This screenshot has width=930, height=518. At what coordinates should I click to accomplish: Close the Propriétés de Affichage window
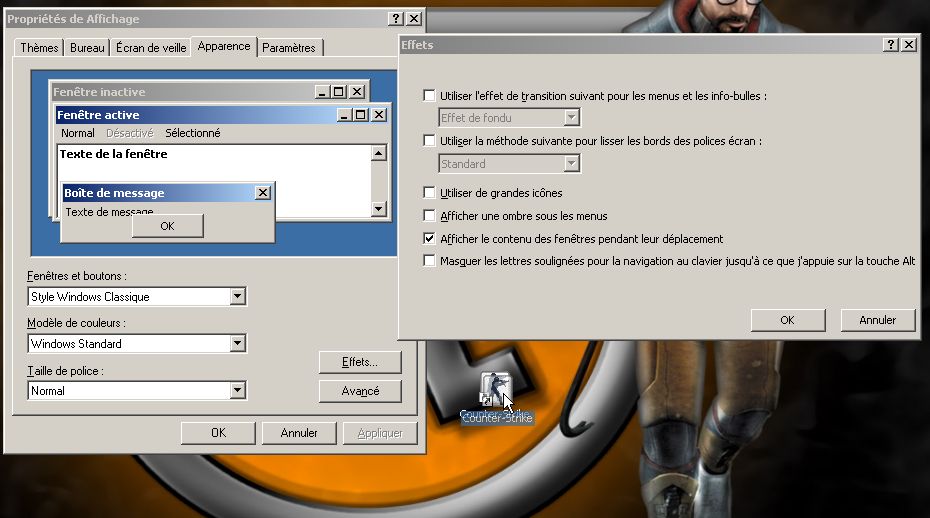(414, 19)
